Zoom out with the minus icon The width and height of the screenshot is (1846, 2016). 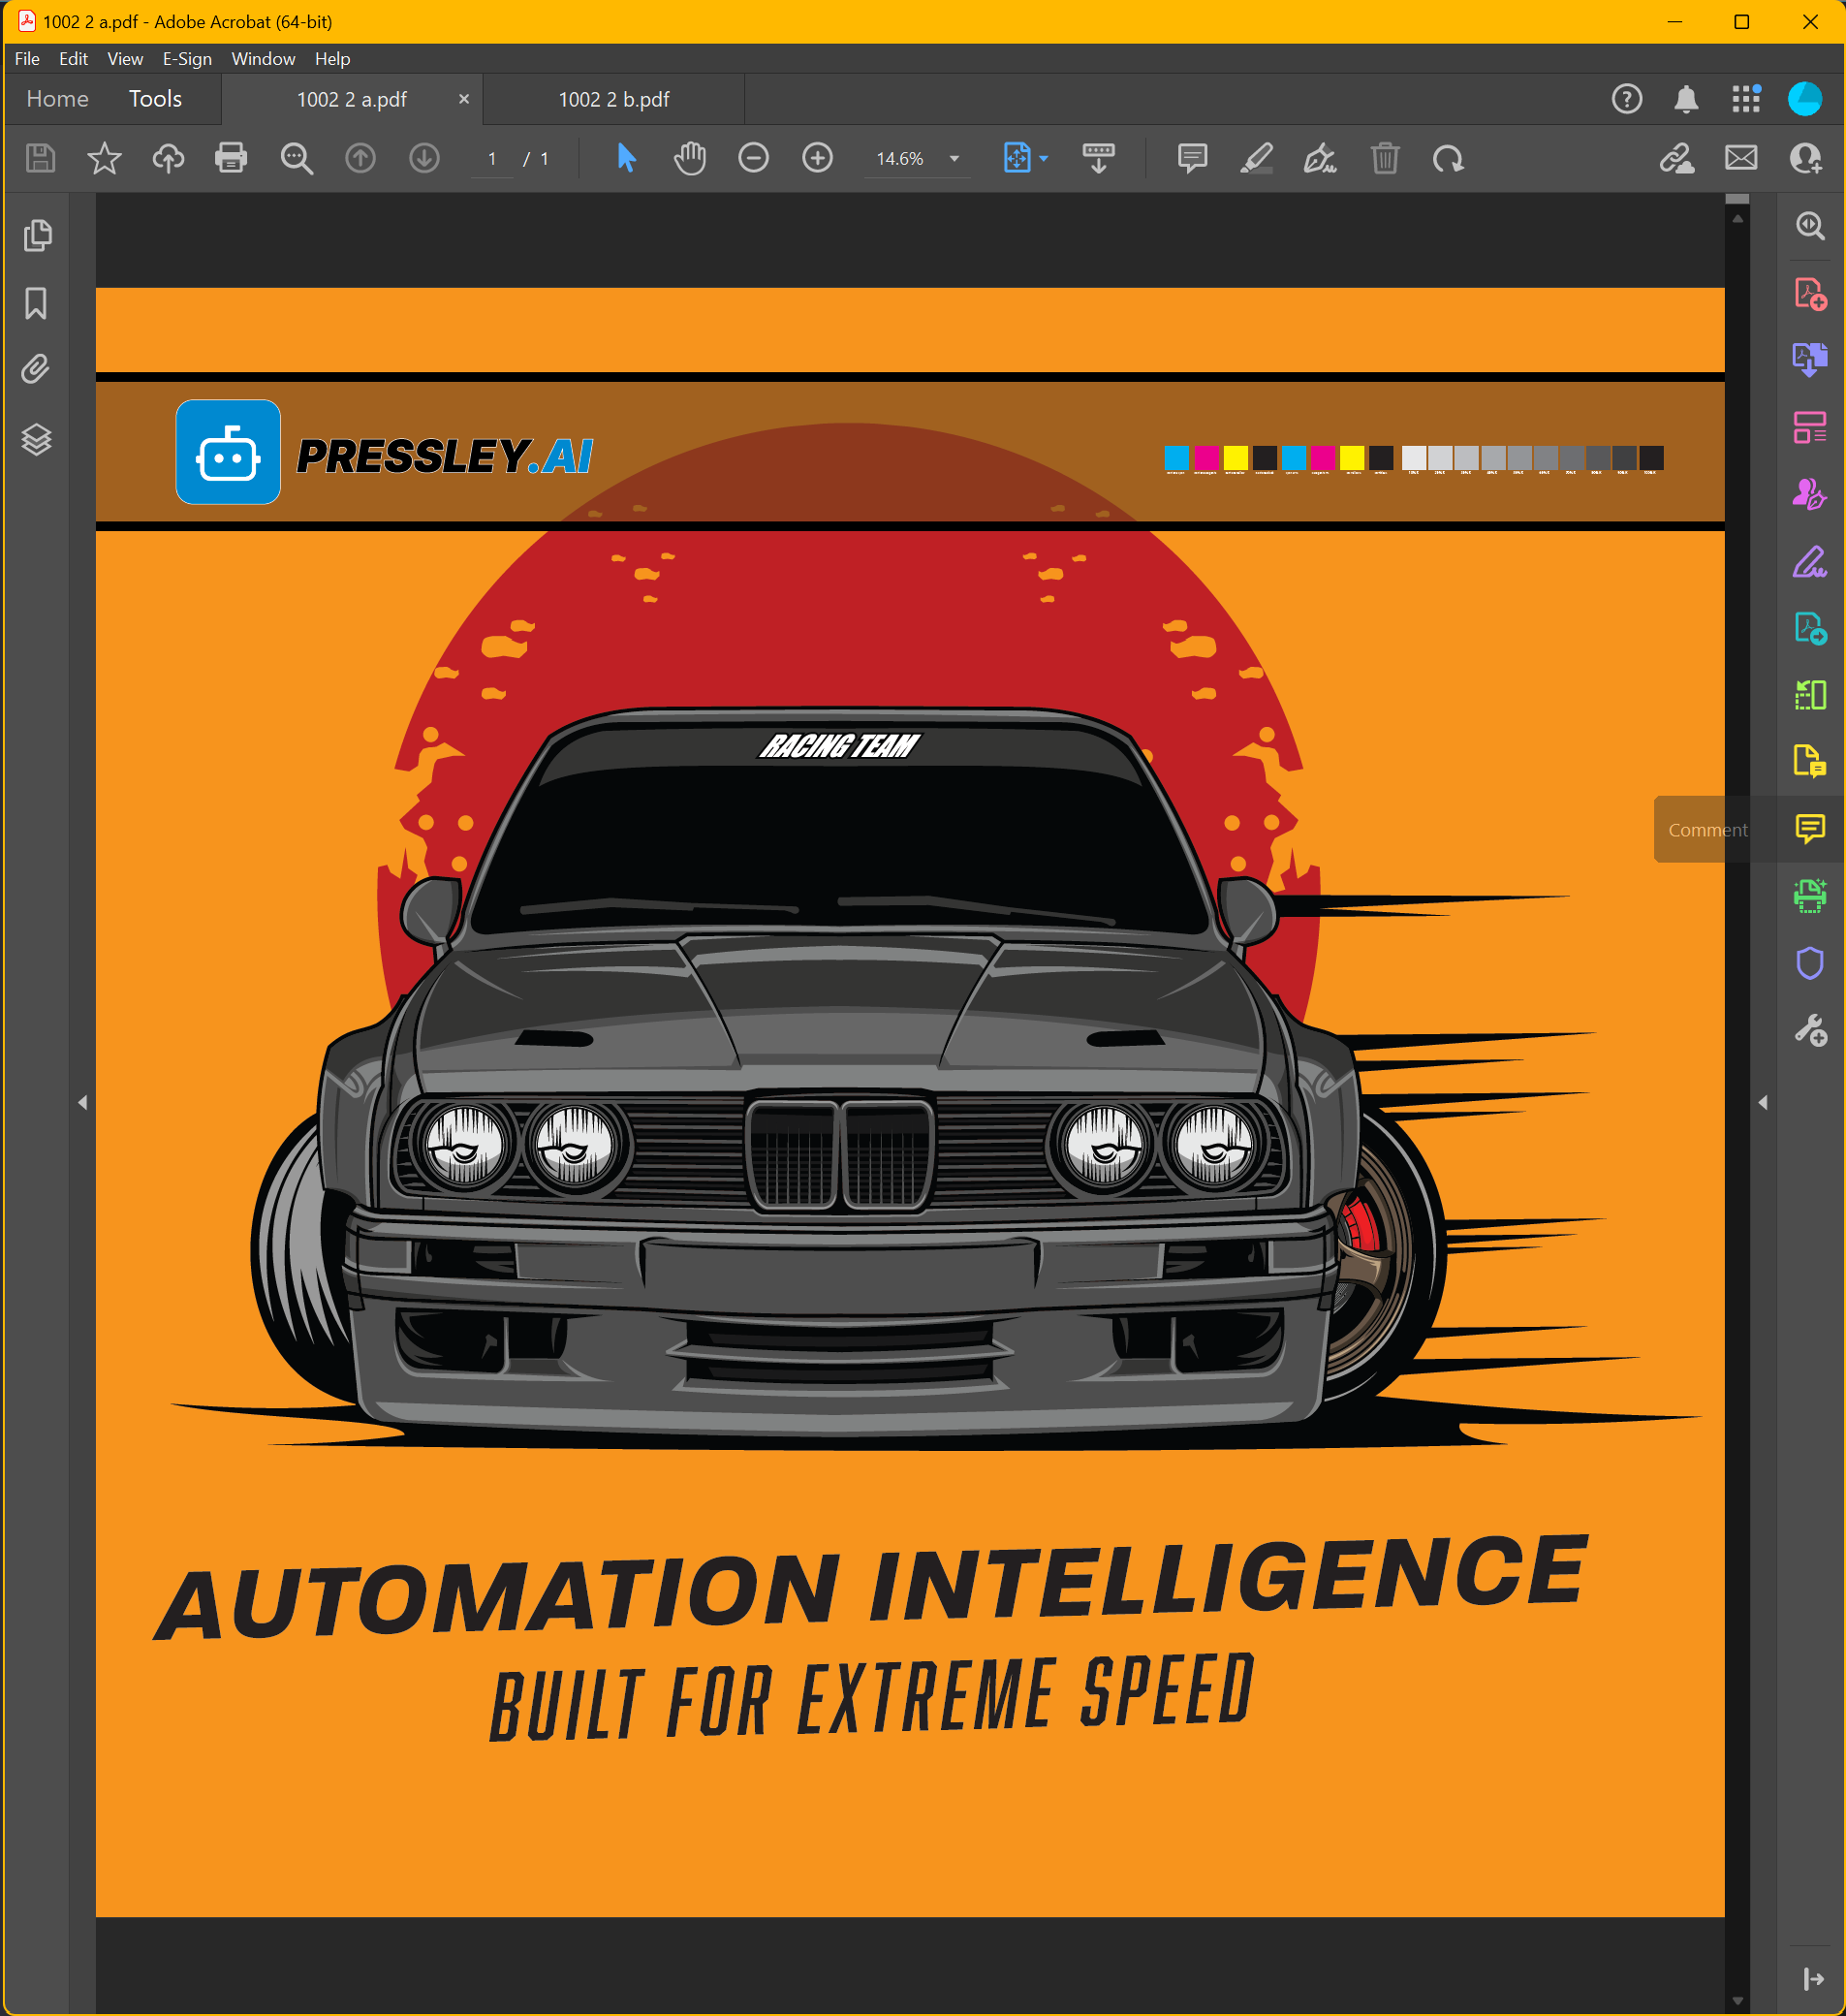pyautogui.click(x=753, y=158)
